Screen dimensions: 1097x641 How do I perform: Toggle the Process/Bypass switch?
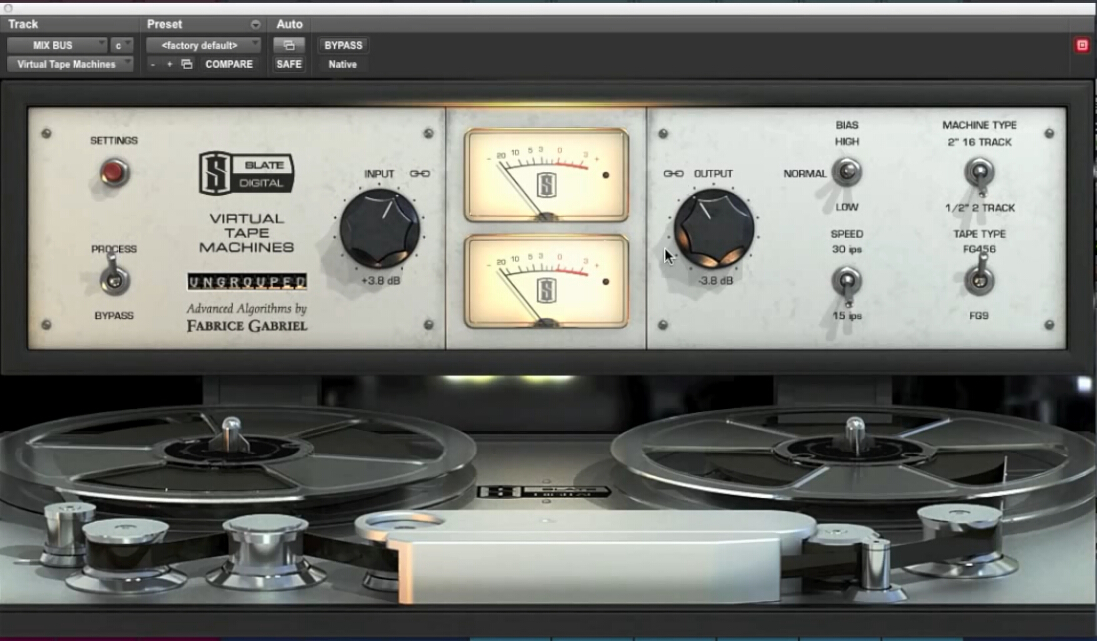click(x=114, y=278)
